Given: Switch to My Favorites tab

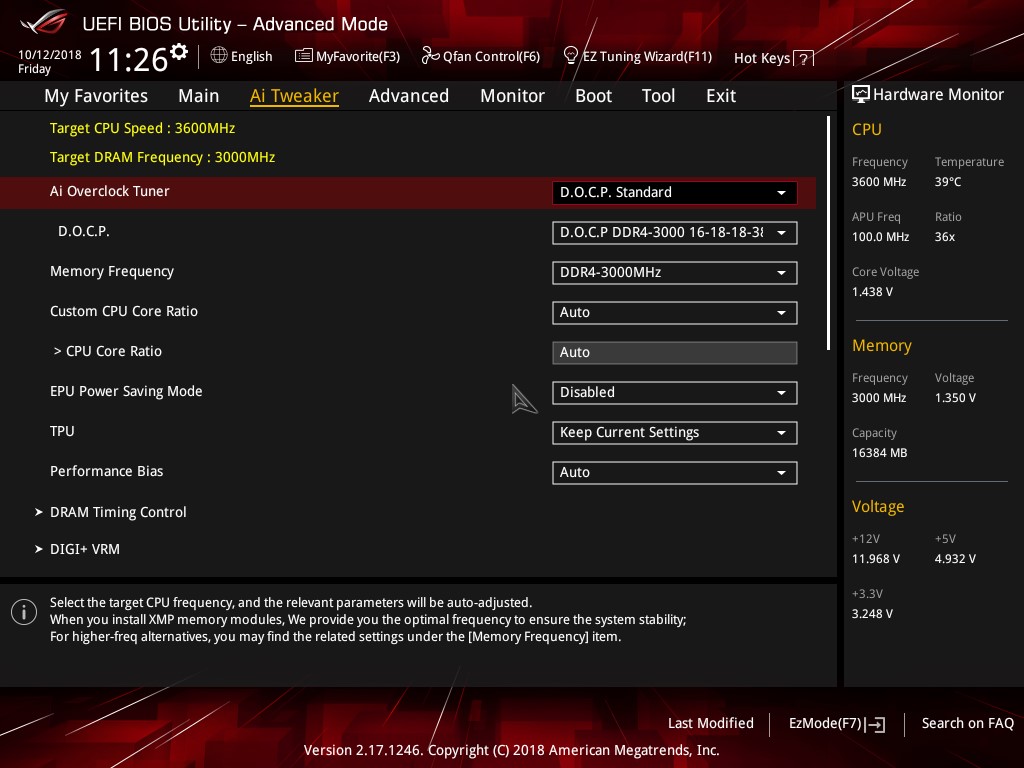Looking at the screenshot, I should pyautogui.click(x=96, y=96).
